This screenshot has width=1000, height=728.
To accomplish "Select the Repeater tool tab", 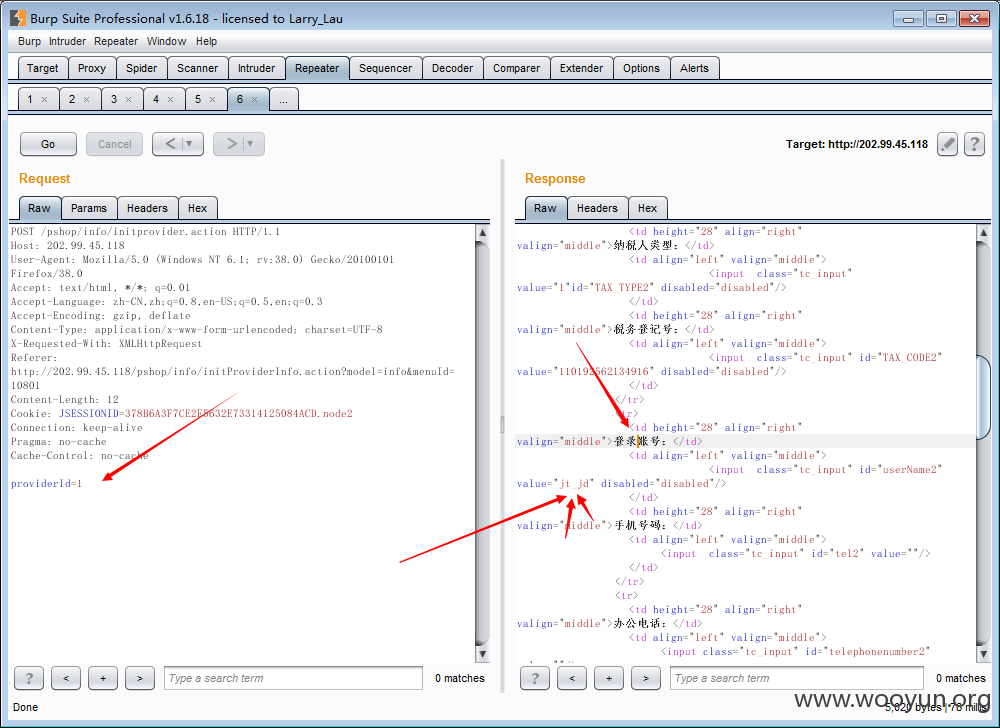I will (317, 68).
